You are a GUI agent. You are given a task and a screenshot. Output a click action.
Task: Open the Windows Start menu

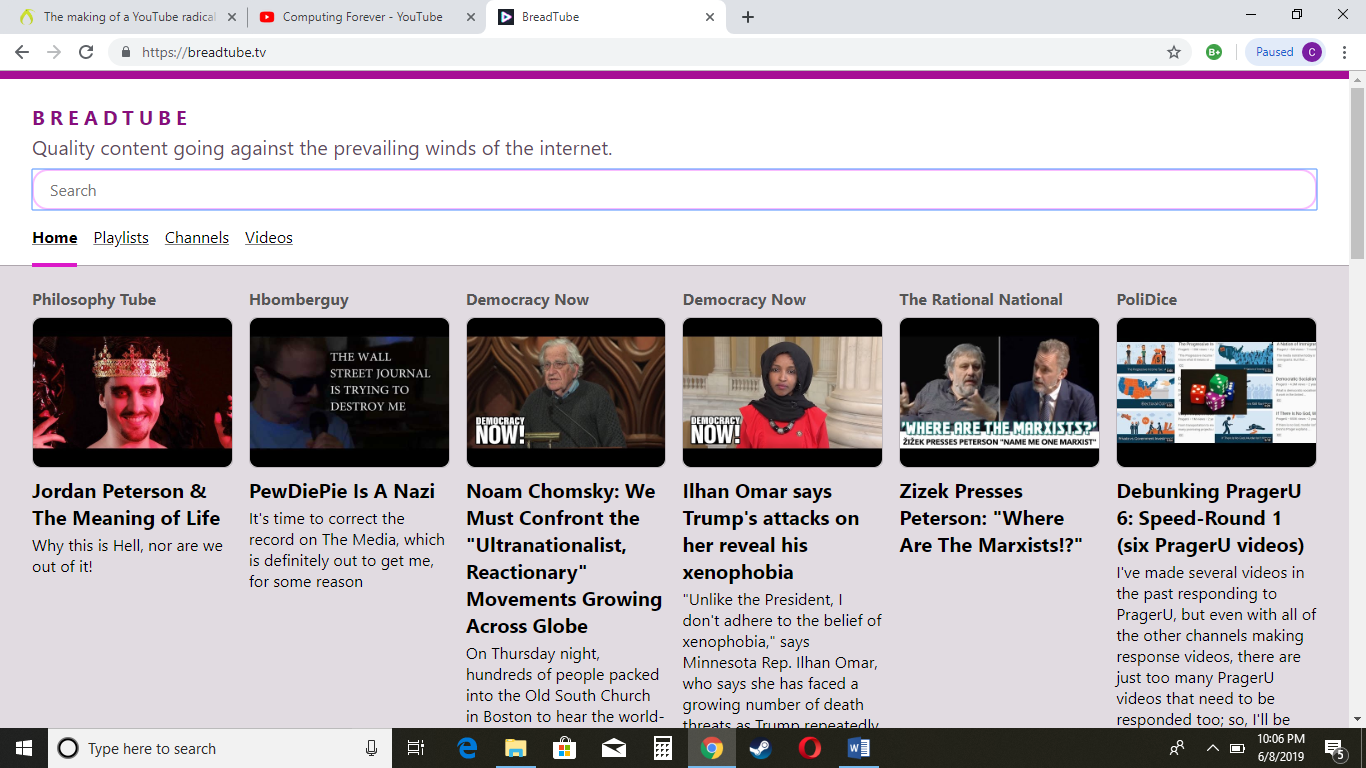click(24, 748)
